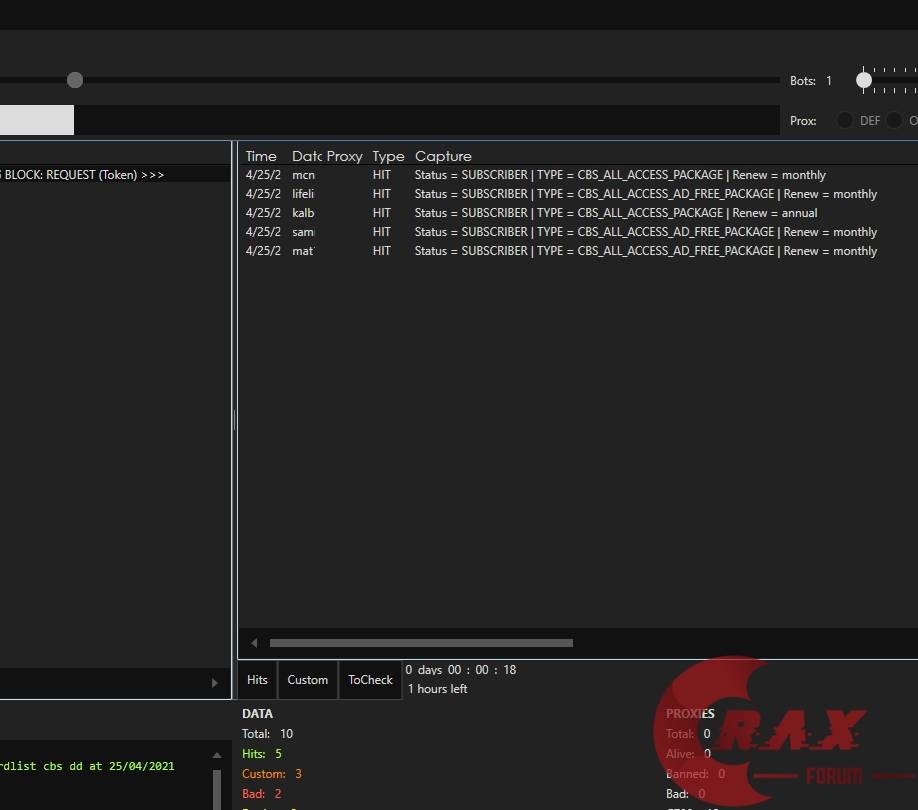The height and width of the screenshot is (810, 918).
Task: Select the BLOCK: REQUEST (Token) log line
Action: tap(85, 175)
